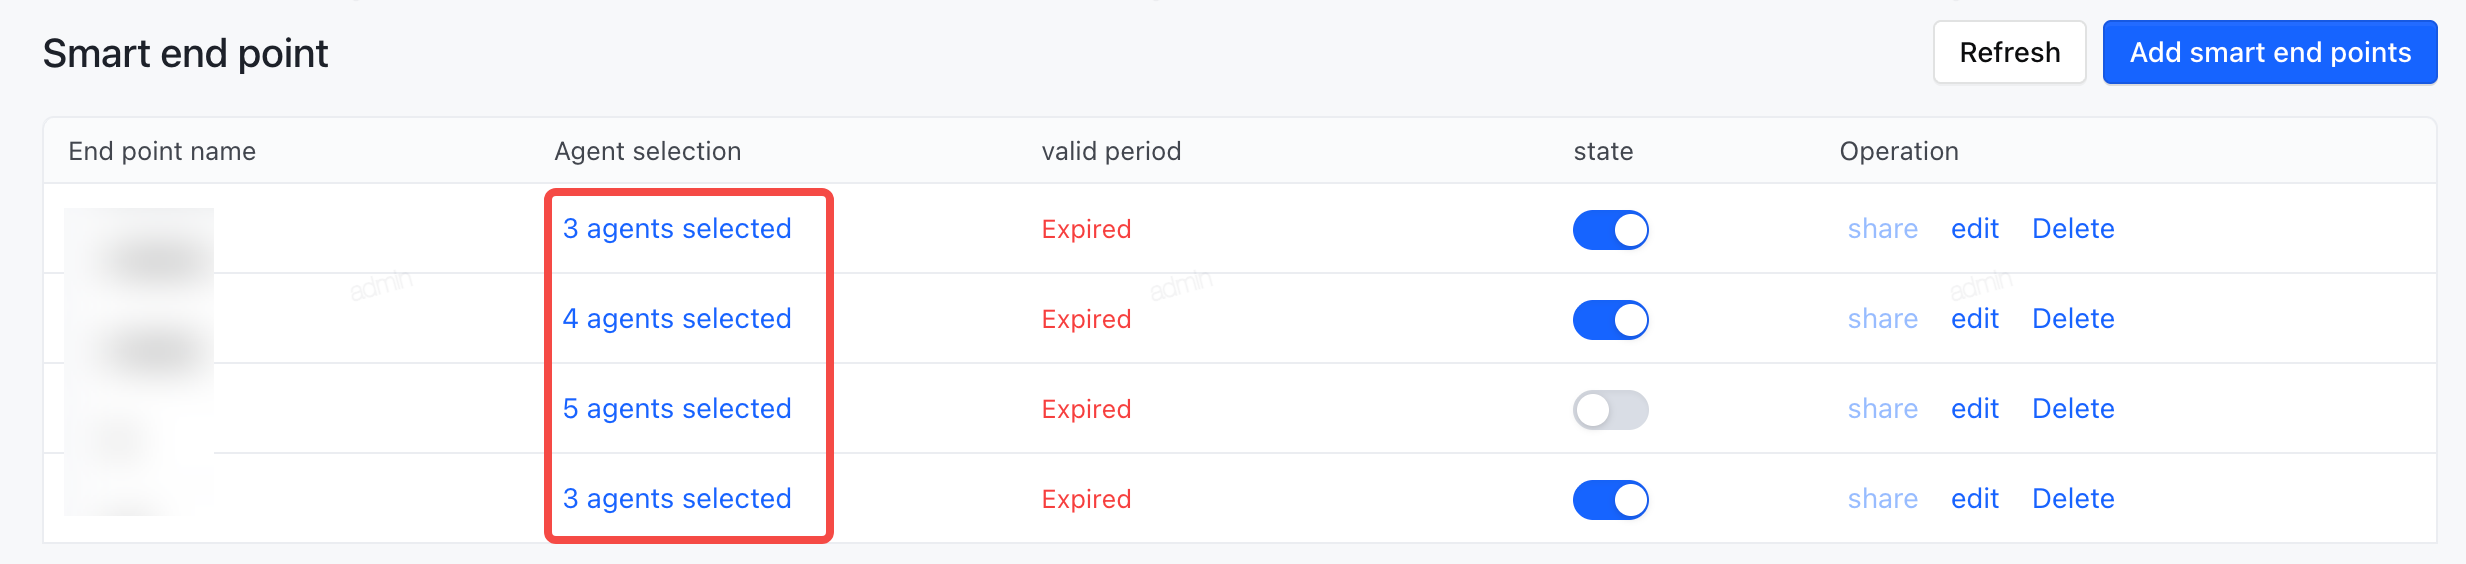
Task: Share the first row end point
Action: [1883, 229]
